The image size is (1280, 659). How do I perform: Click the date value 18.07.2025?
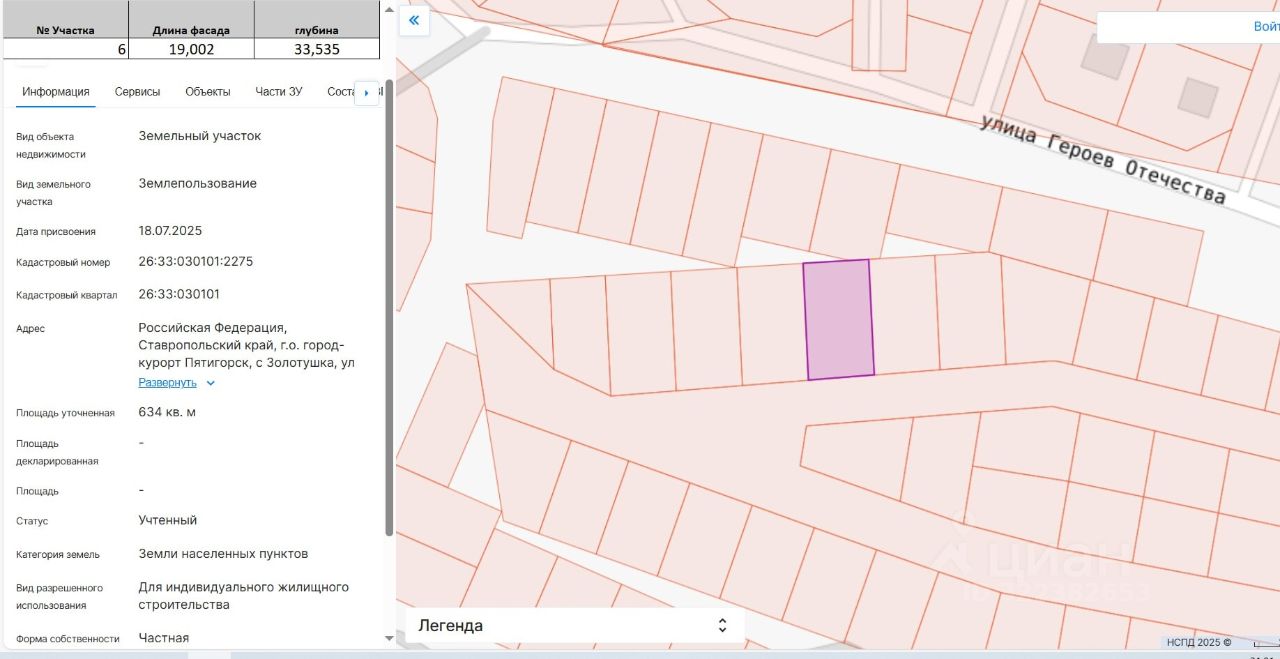click(170, 231)
